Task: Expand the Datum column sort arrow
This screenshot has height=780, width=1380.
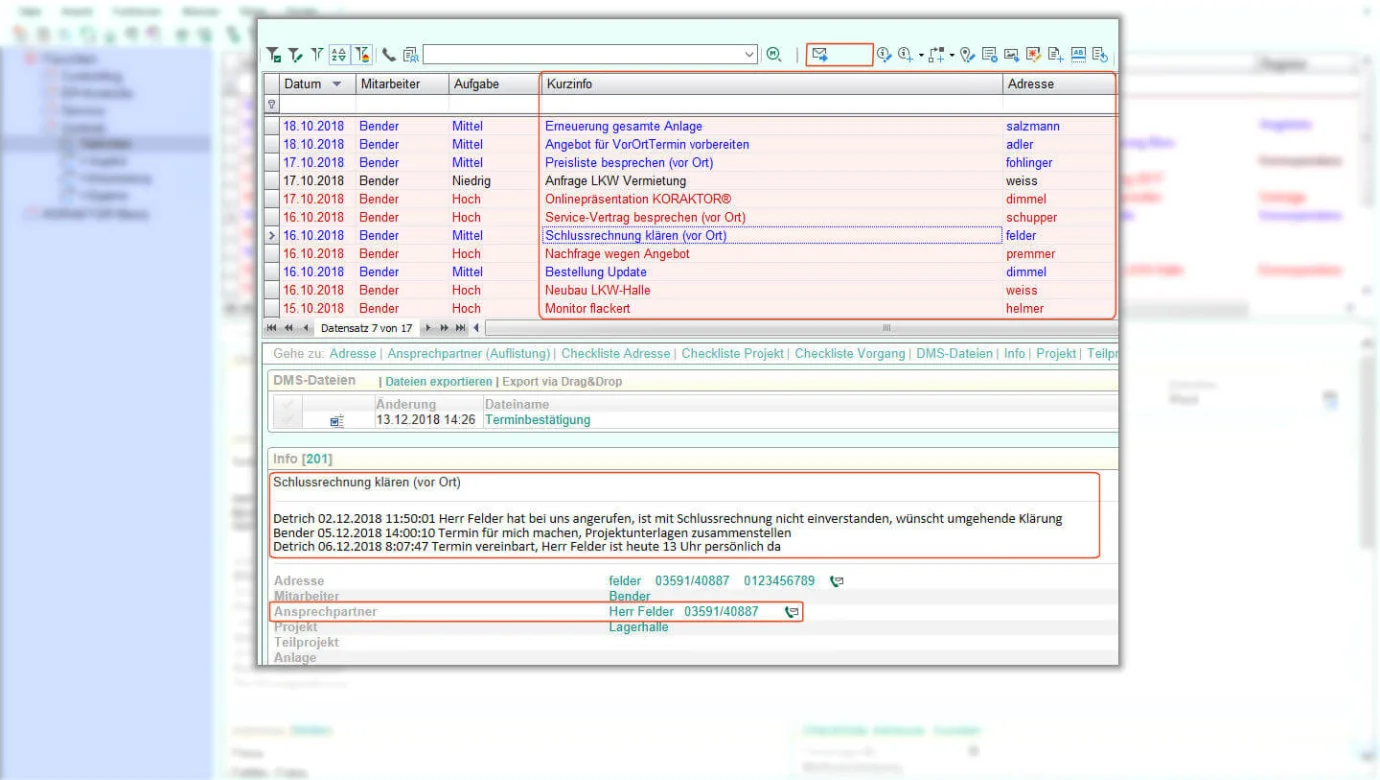Action: (337, 84)
